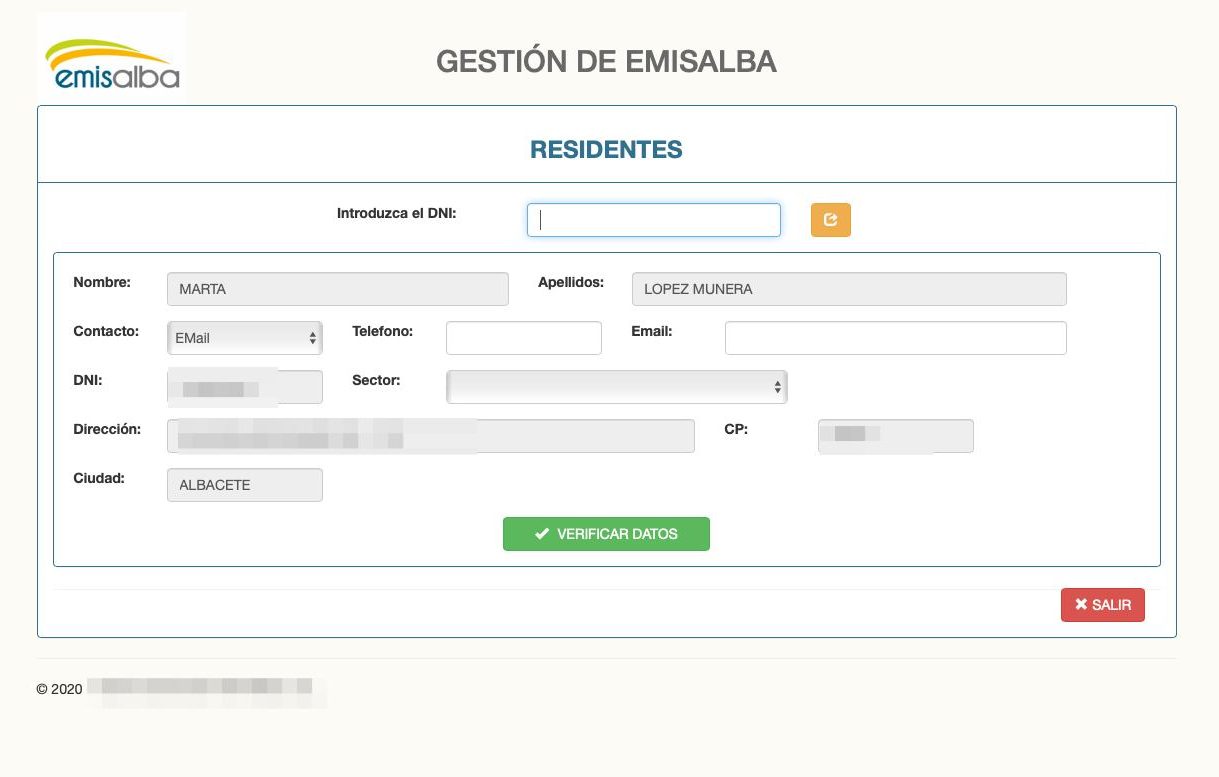
Task: Click the GESTIÓN DE EMISALBA page title
Action: (606, 62)
